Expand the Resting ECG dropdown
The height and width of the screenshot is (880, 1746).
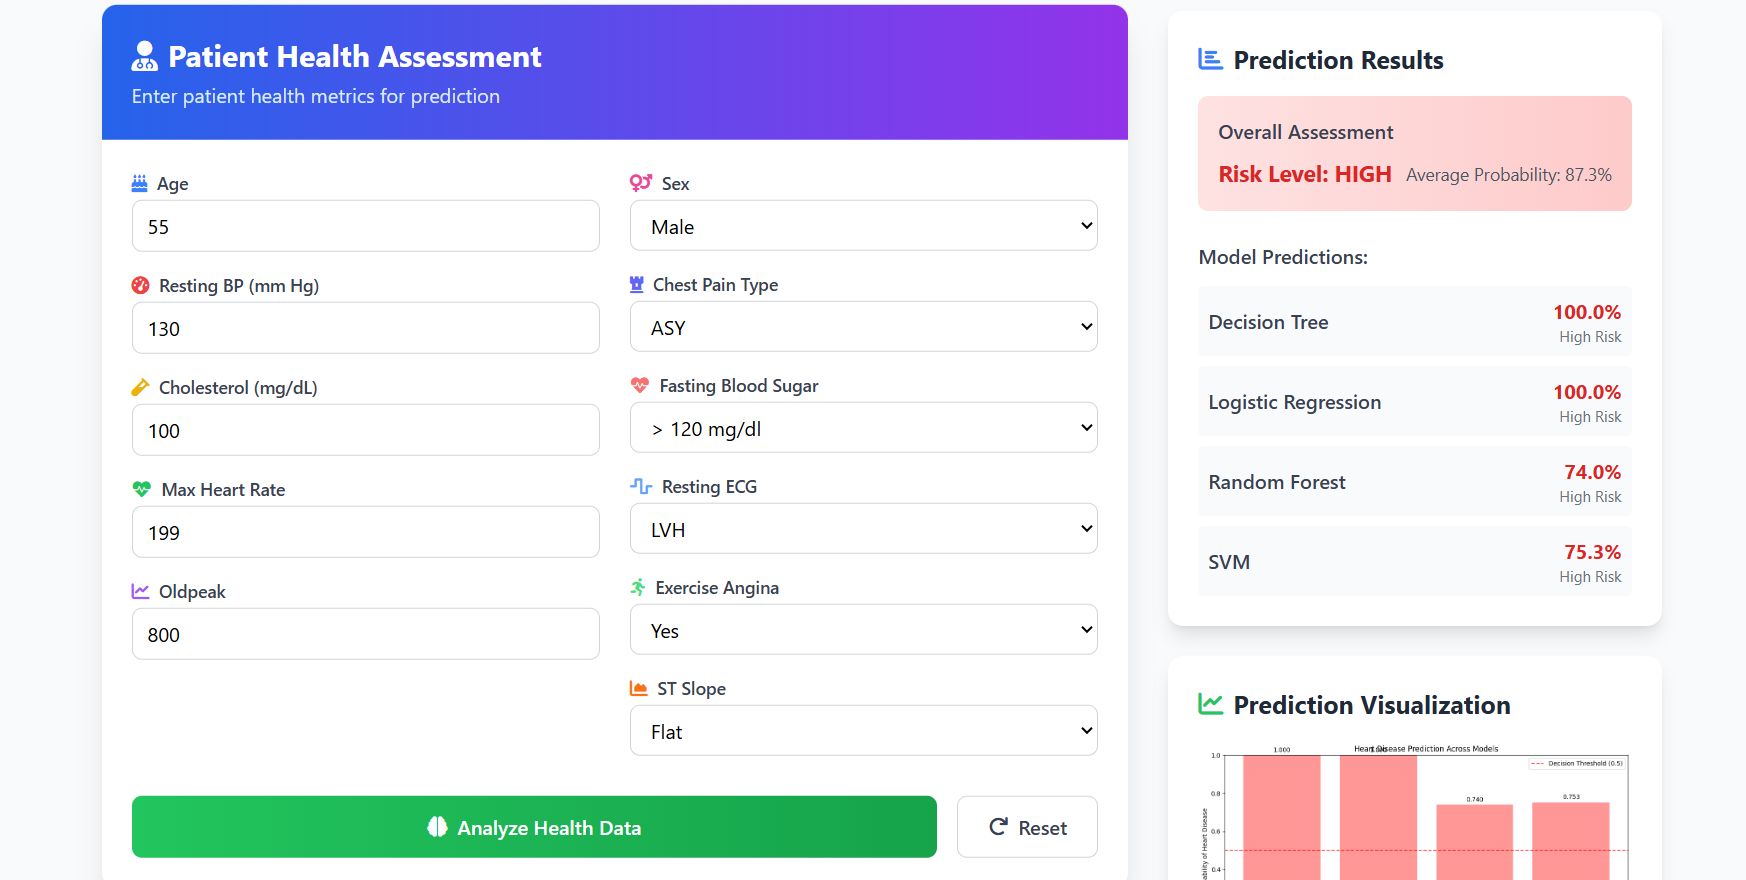point(863,529)
